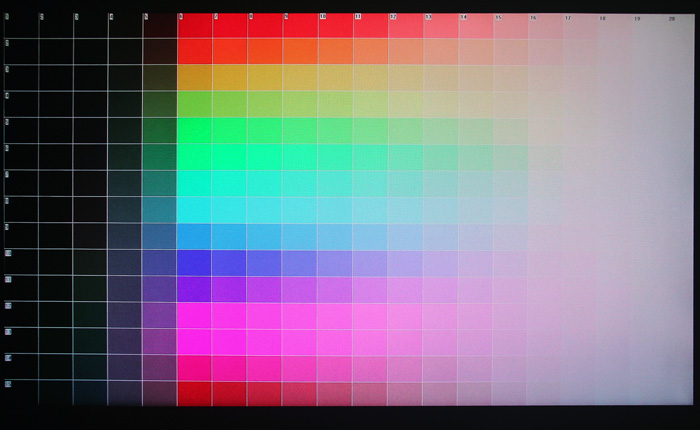Choose the spring green swatch, row 6 column 6
This screenshot has height=430, width=700.
click(195, 157)
